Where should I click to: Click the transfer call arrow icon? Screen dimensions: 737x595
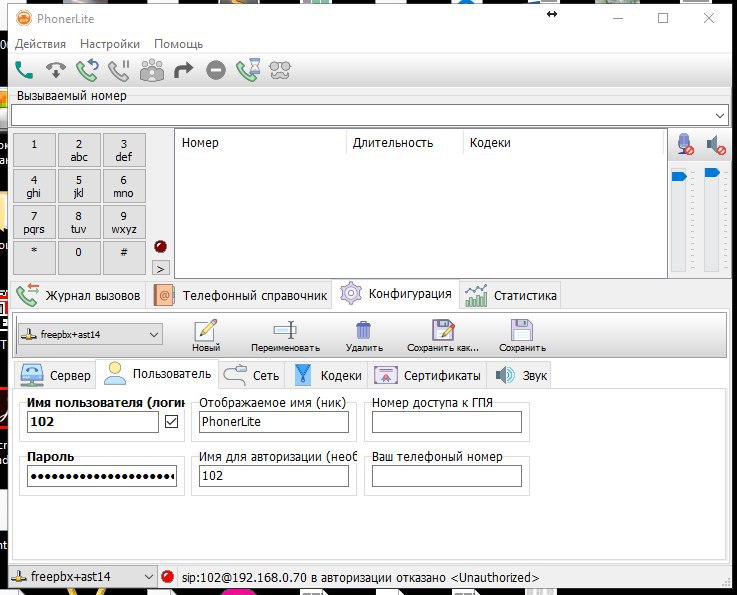pyautogui.click(x=183, y=70)
